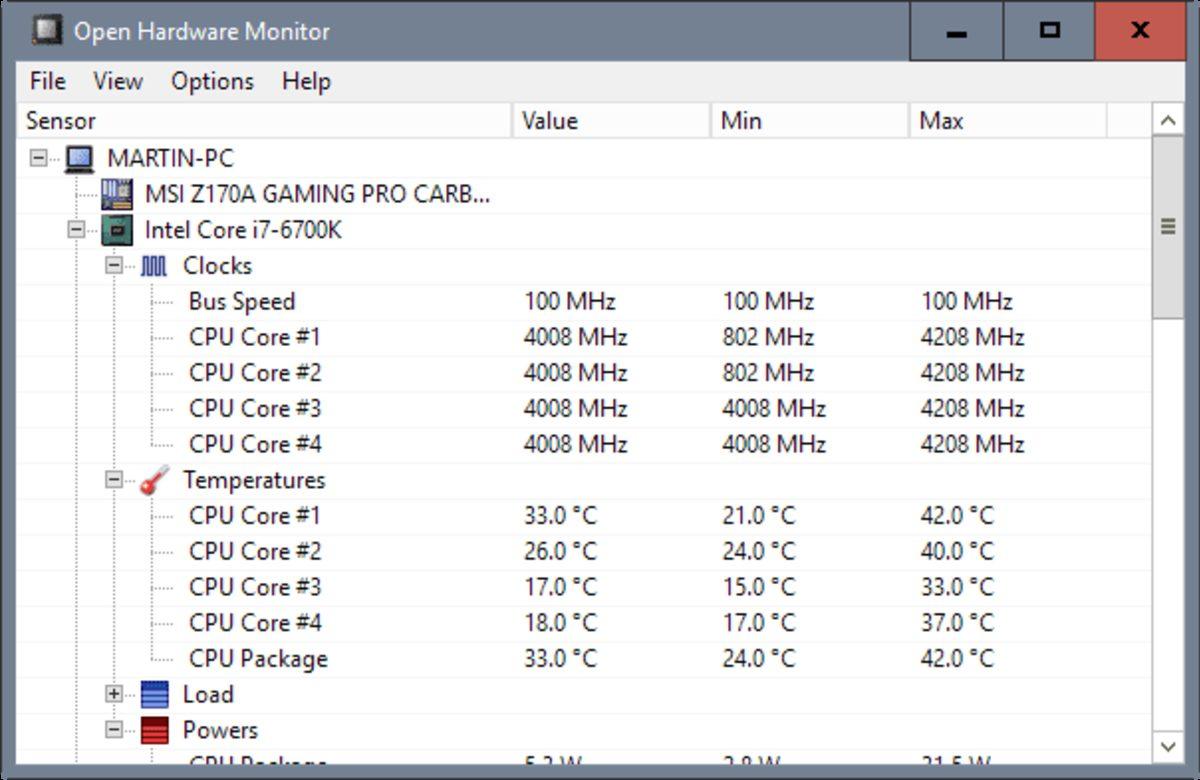1200x780 pixels.
Task: Click the red thermometer Temperatures icon
Action: click(154, 481)
